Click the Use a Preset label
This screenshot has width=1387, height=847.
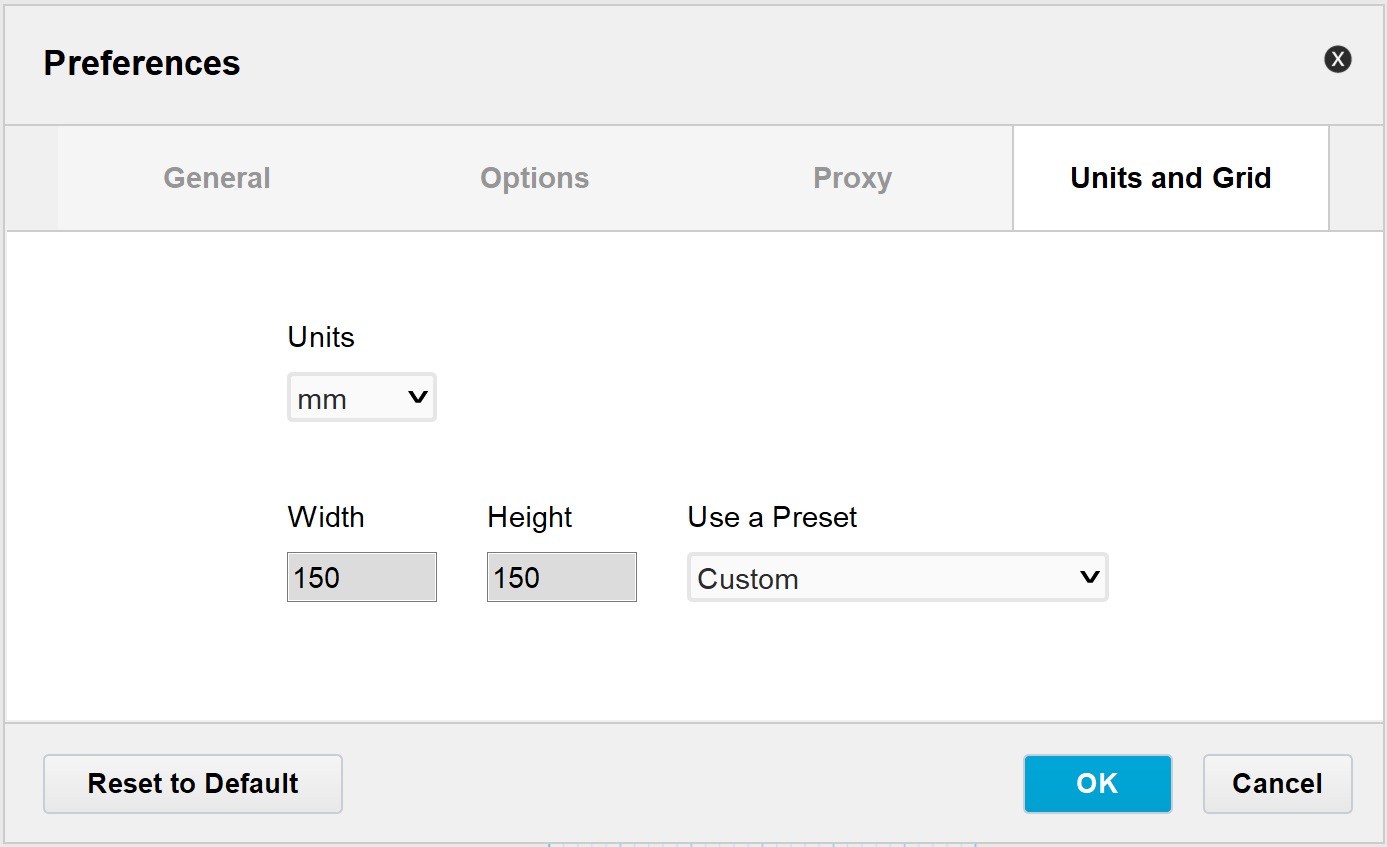pyautogui.click(x=772, y=517)
